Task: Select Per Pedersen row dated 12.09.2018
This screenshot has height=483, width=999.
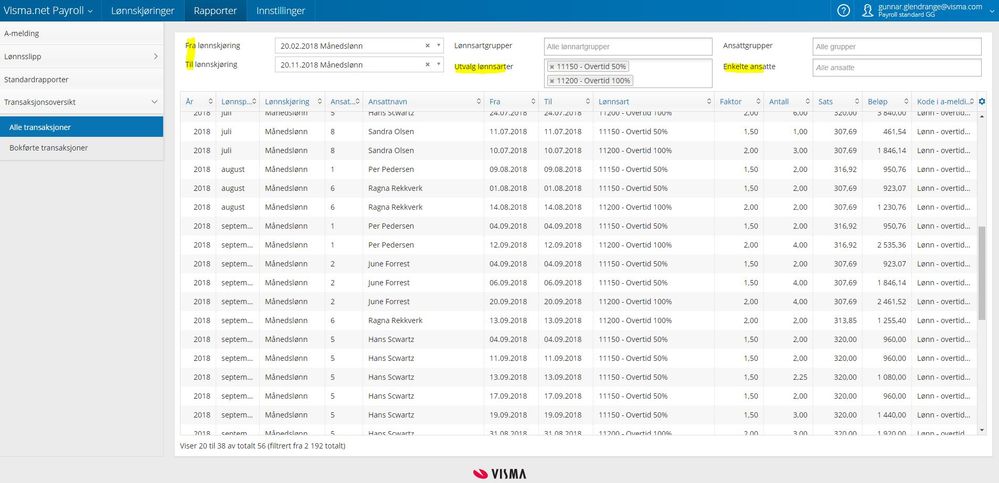Action: 578,245
